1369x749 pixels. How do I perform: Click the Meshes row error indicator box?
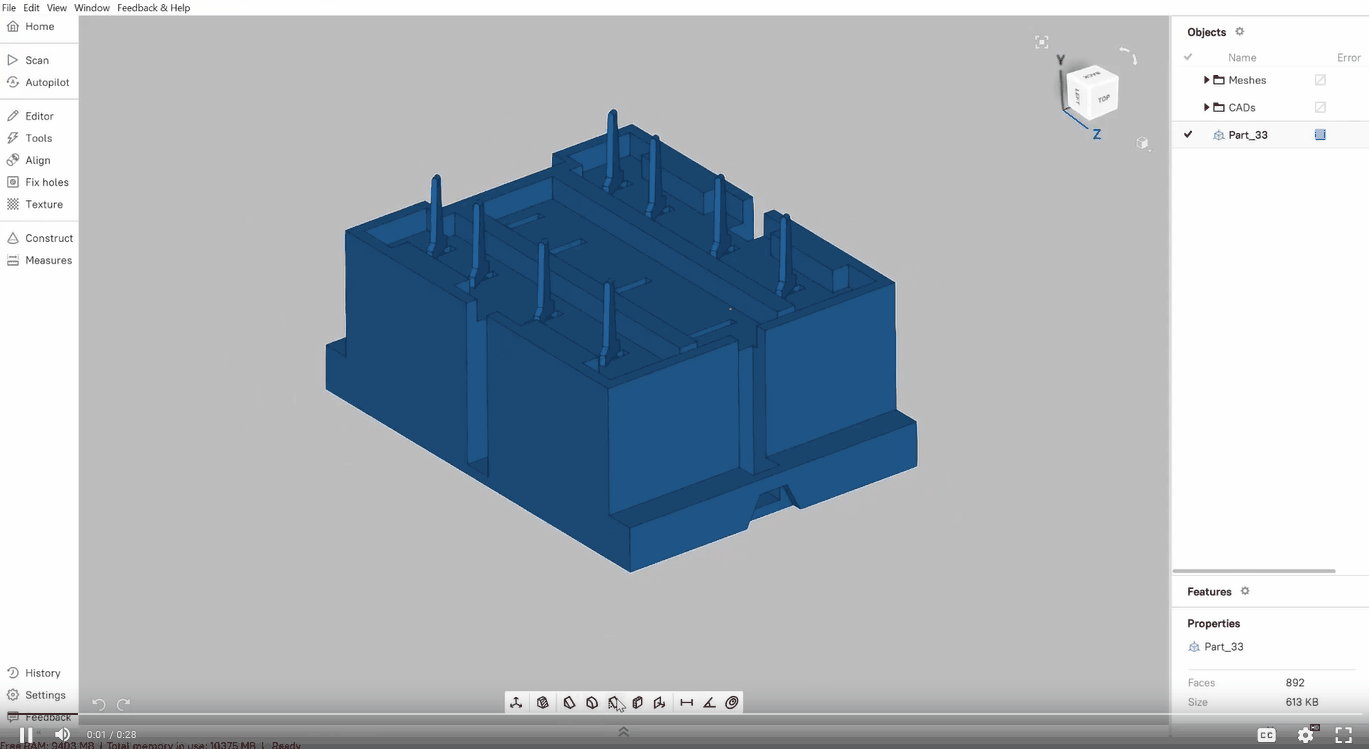coord(1320,80)
